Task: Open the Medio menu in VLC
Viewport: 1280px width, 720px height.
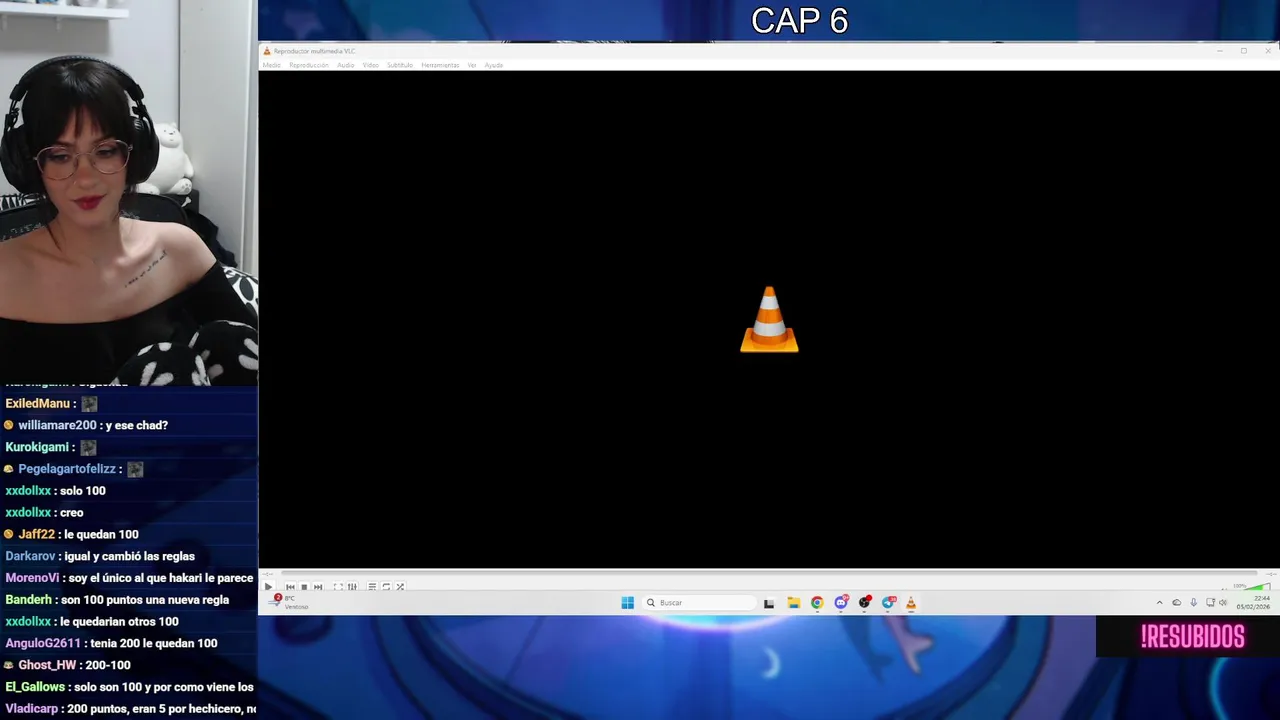Action: [271, 65]
